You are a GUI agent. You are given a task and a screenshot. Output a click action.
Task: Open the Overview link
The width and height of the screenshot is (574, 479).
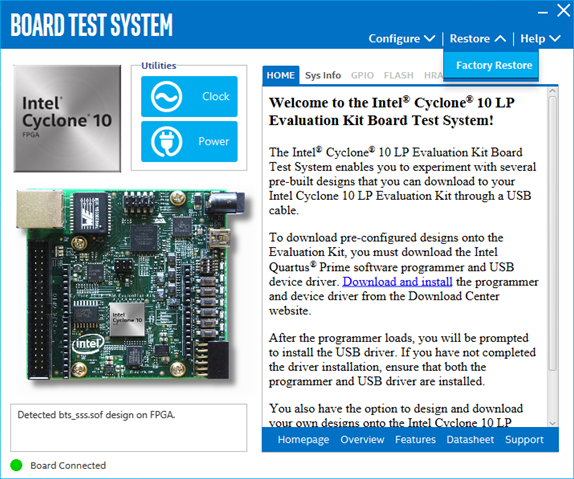pos(362,439)
